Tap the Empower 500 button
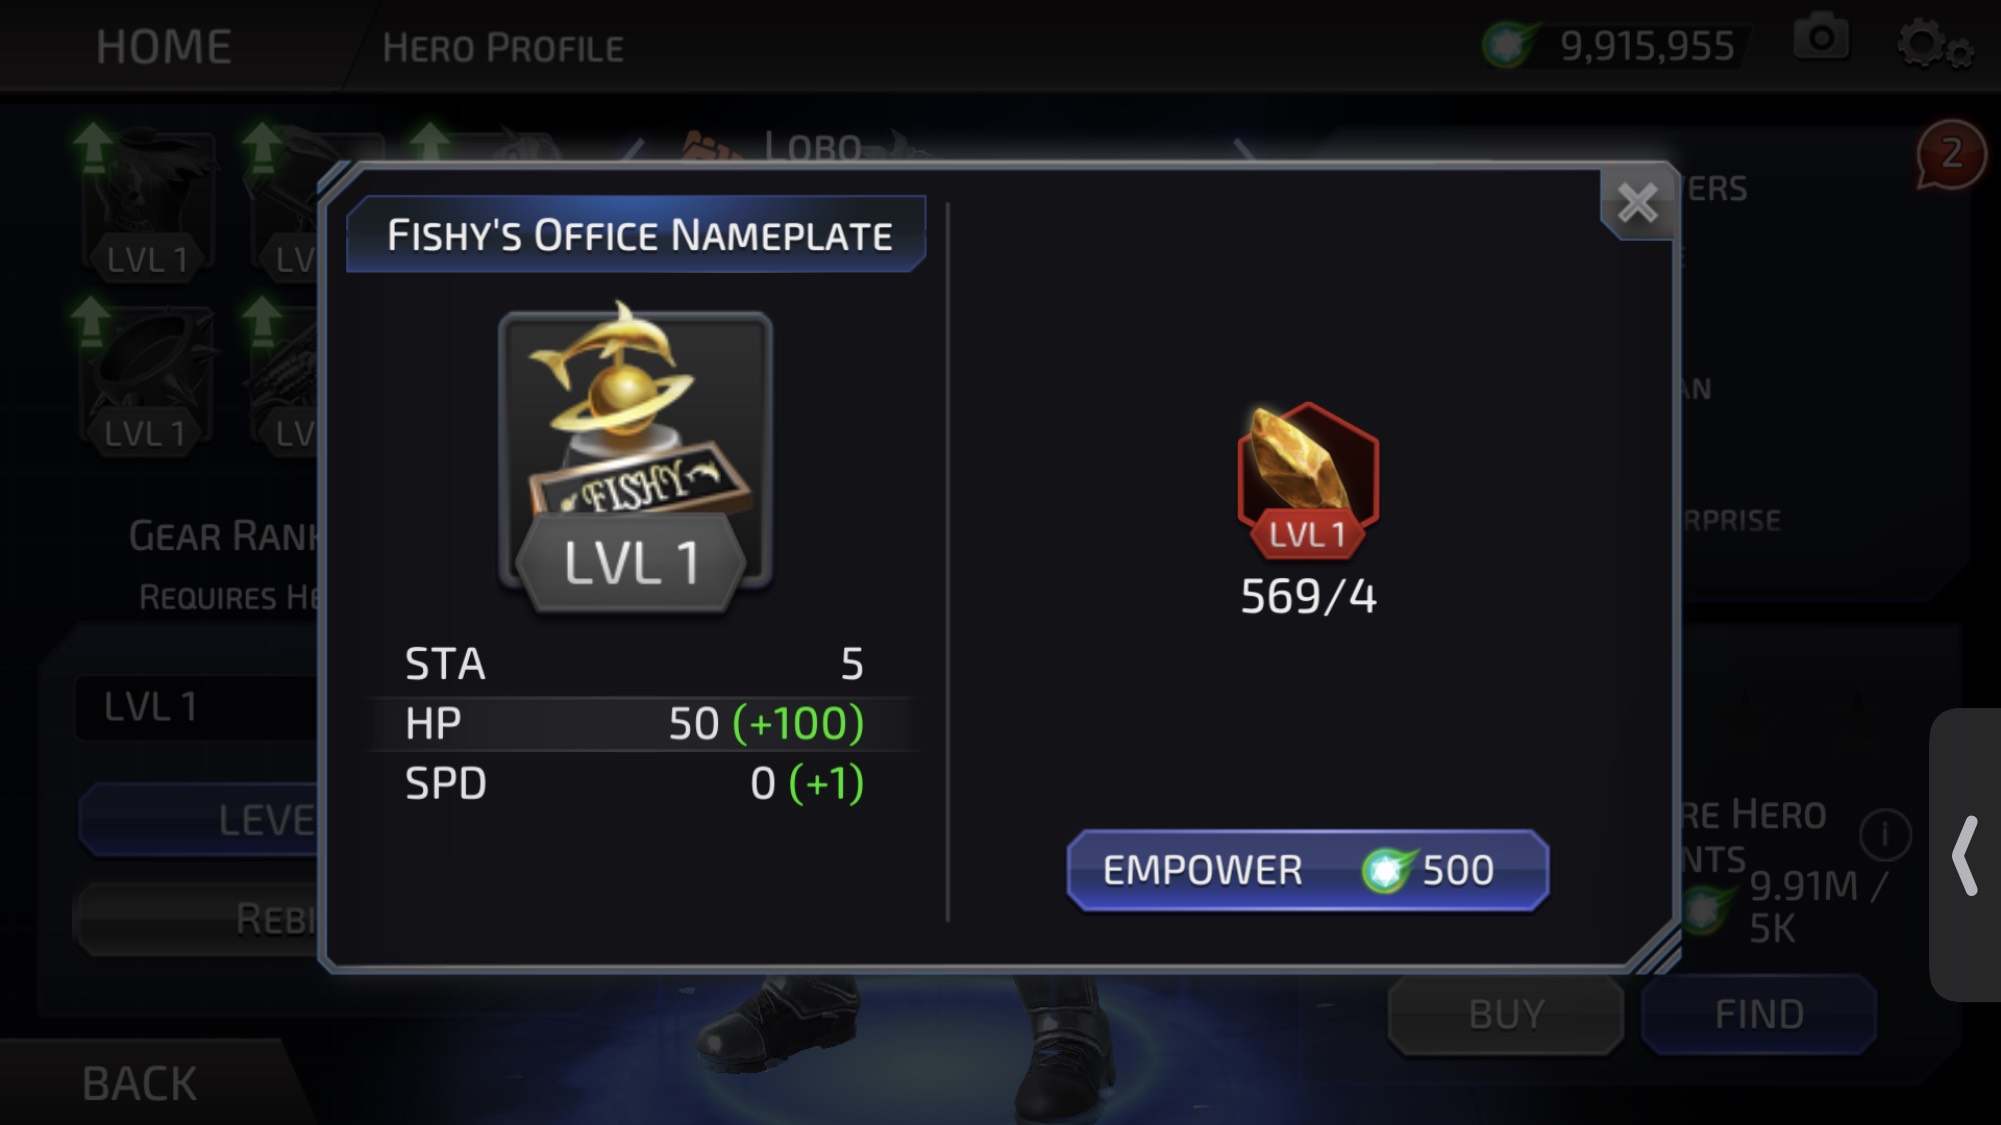The height and width of the screenshot is (1125, 2001). click(1308, 870)
